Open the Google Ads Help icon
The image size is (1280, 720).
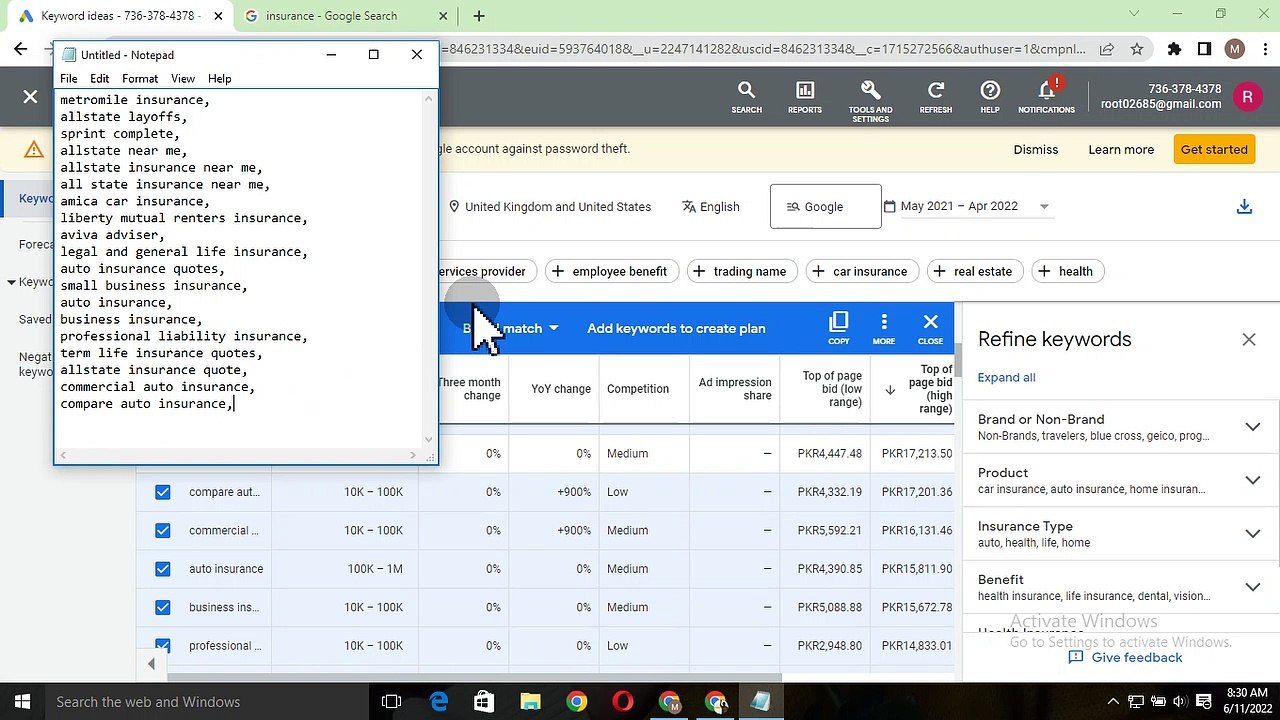(990, 97)
